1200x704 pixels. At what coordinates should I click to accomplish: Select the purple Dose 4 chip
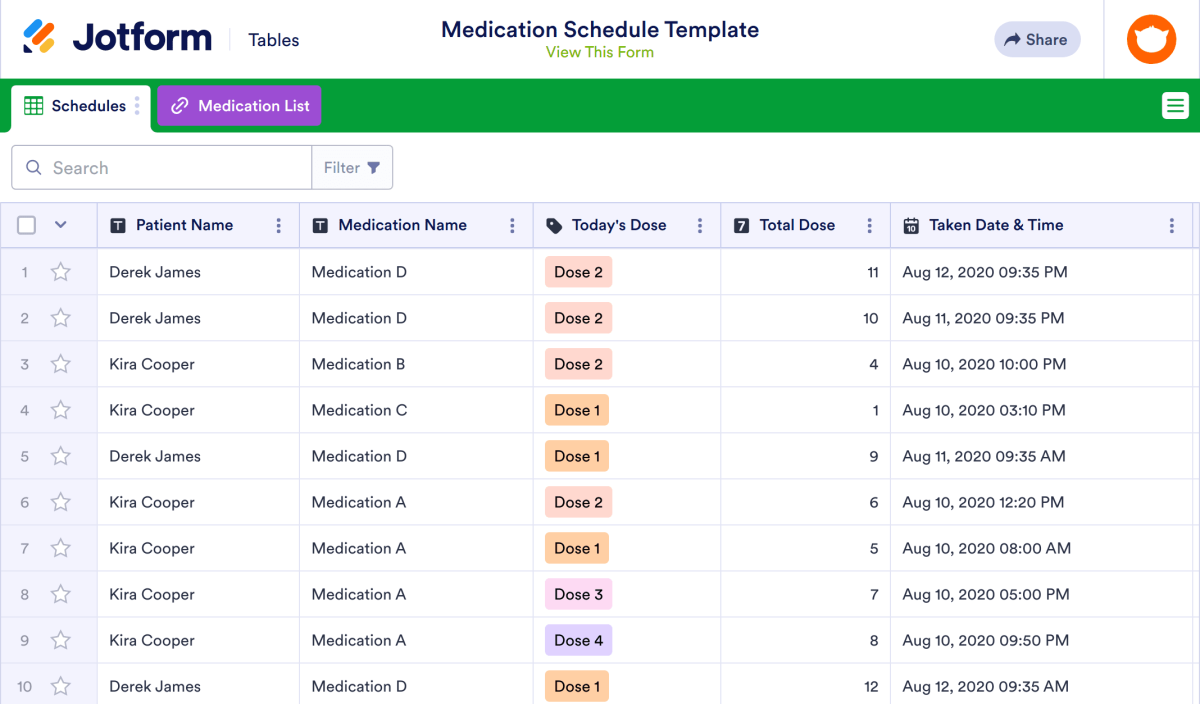[x=578, y=640]
